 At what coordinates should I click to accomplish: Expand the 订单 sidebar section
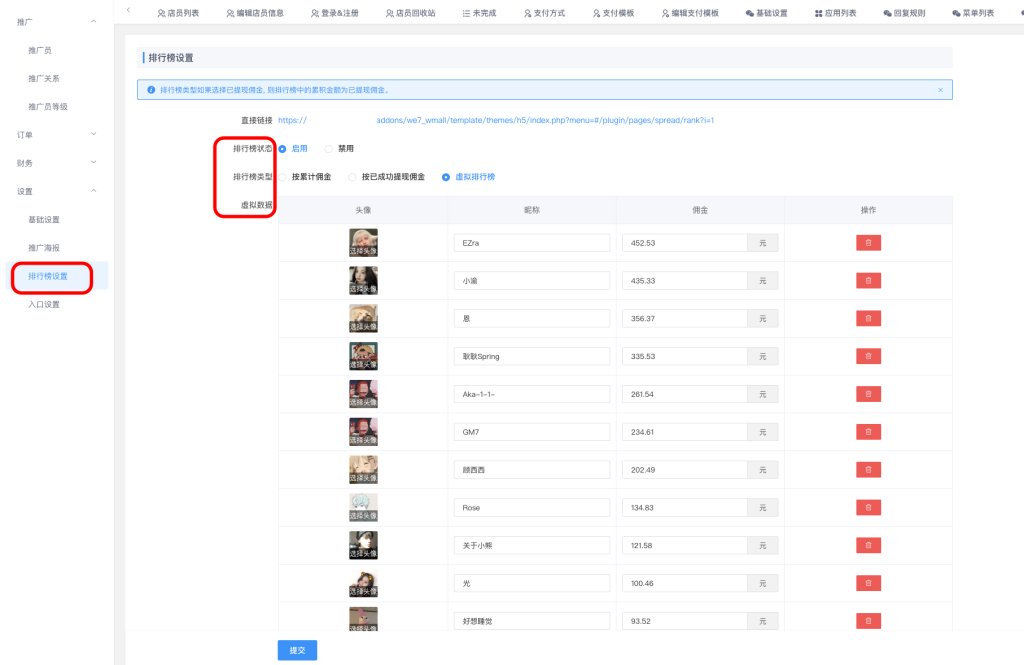point(93,134)
